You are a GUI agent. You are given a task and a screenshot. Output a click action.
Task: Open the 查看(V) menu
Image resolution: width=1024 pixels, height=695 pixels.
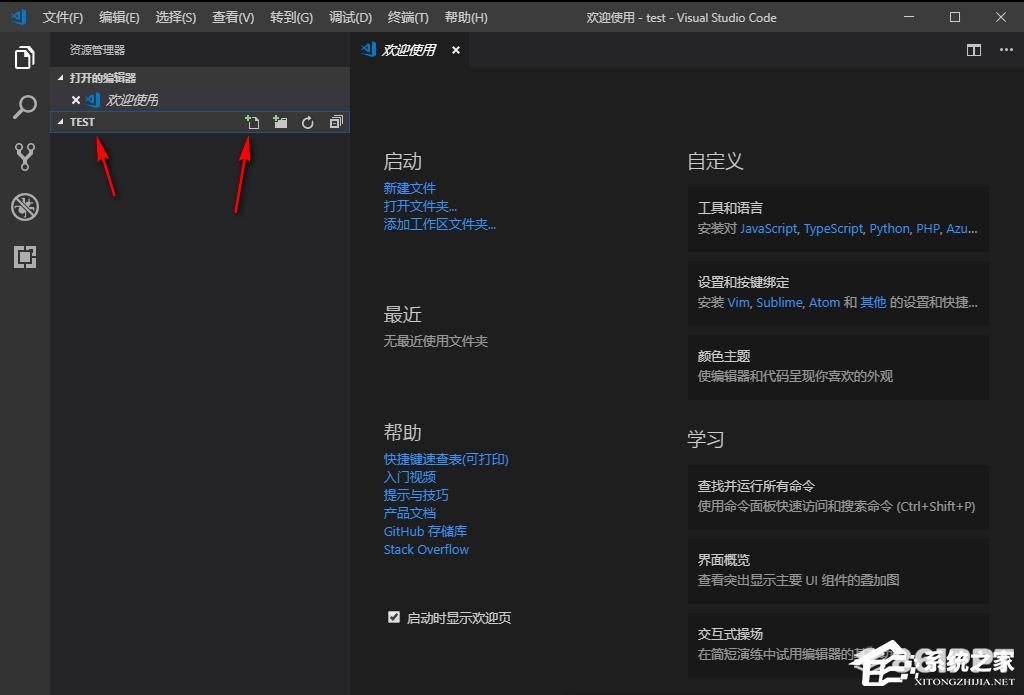tap(233, 18)
